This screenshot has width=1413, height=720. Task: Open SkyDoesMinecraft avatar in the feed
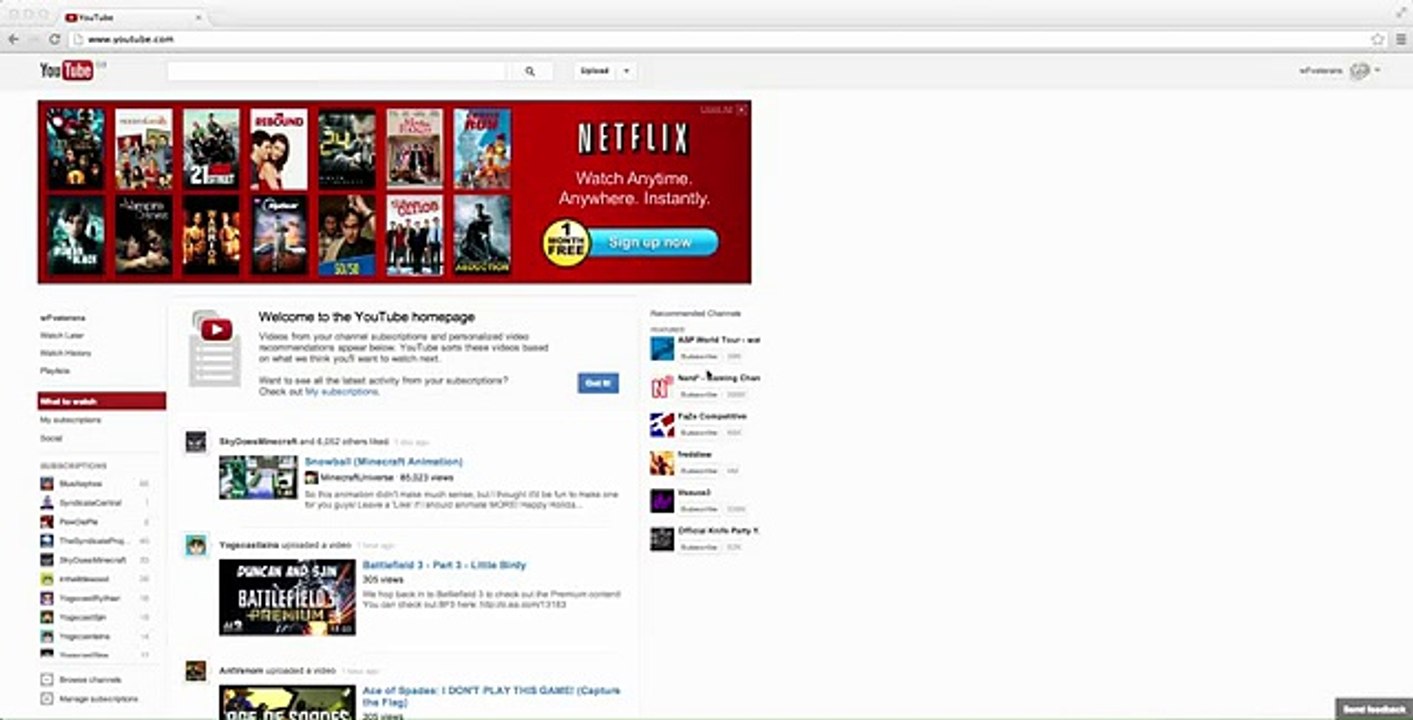point(196,442)
